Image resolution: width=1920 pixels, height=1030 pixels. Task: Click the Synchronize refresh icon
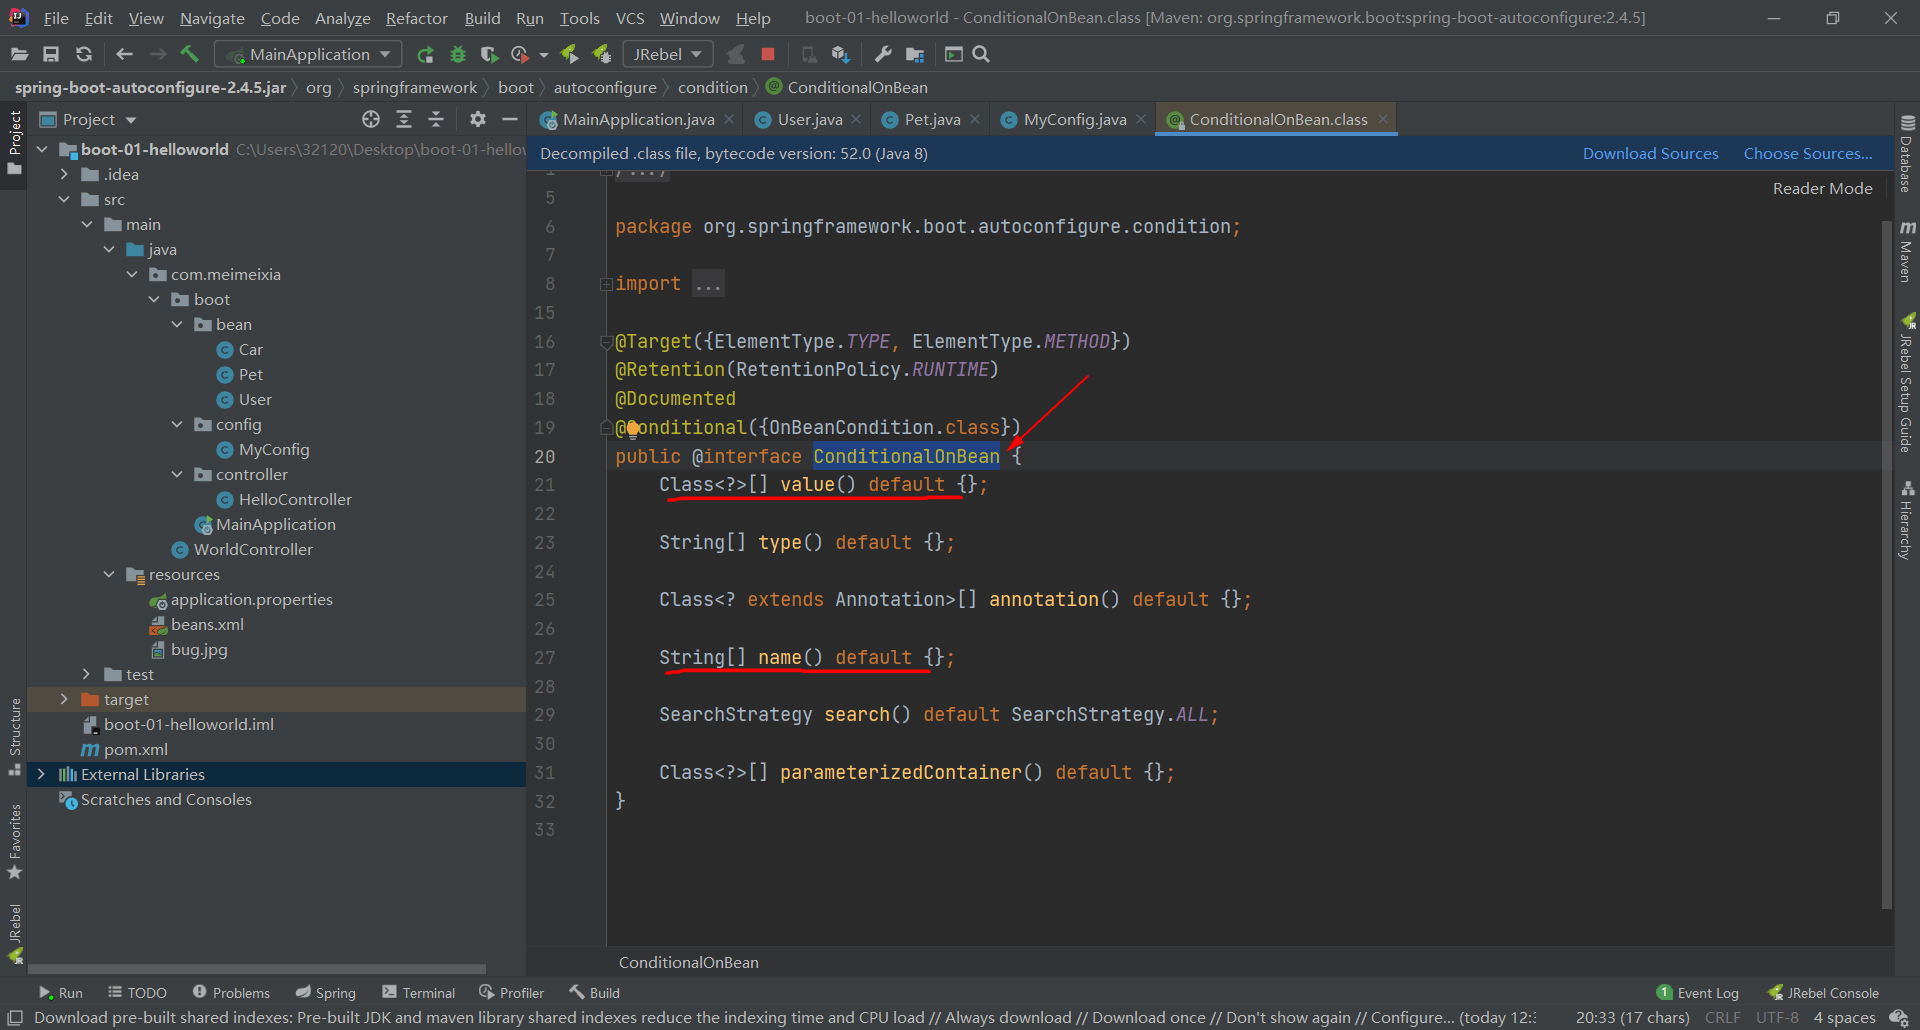pyautogui.click(x=84, y=54)
